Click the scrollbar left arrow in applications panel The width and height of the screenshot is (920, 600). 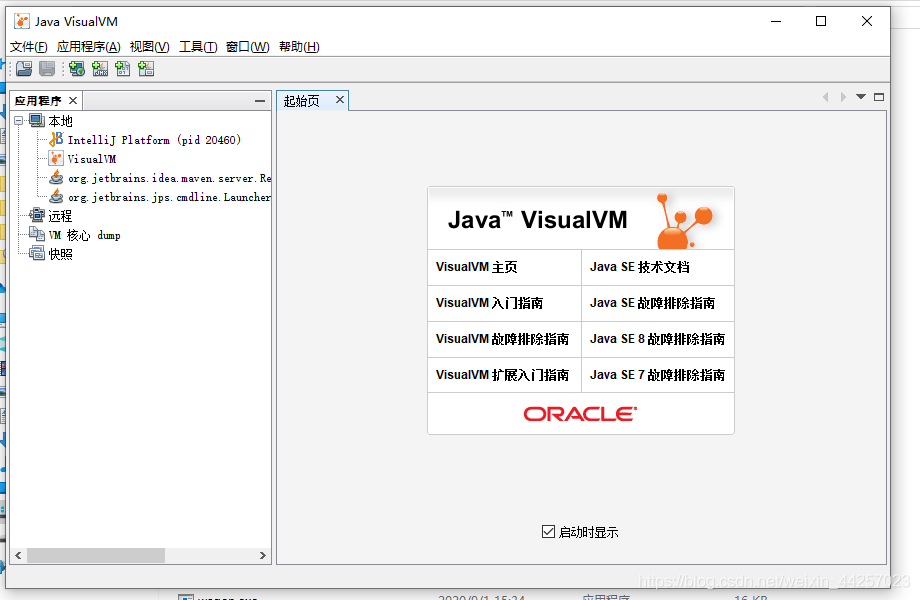[x=18, y=555]
